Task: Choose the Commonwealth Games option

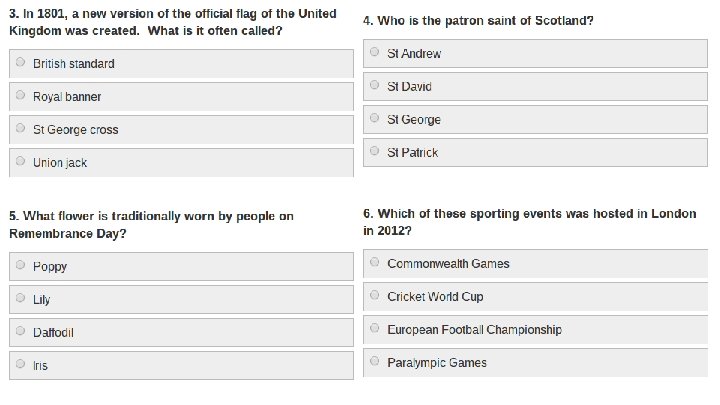Action: coord(374,263)
